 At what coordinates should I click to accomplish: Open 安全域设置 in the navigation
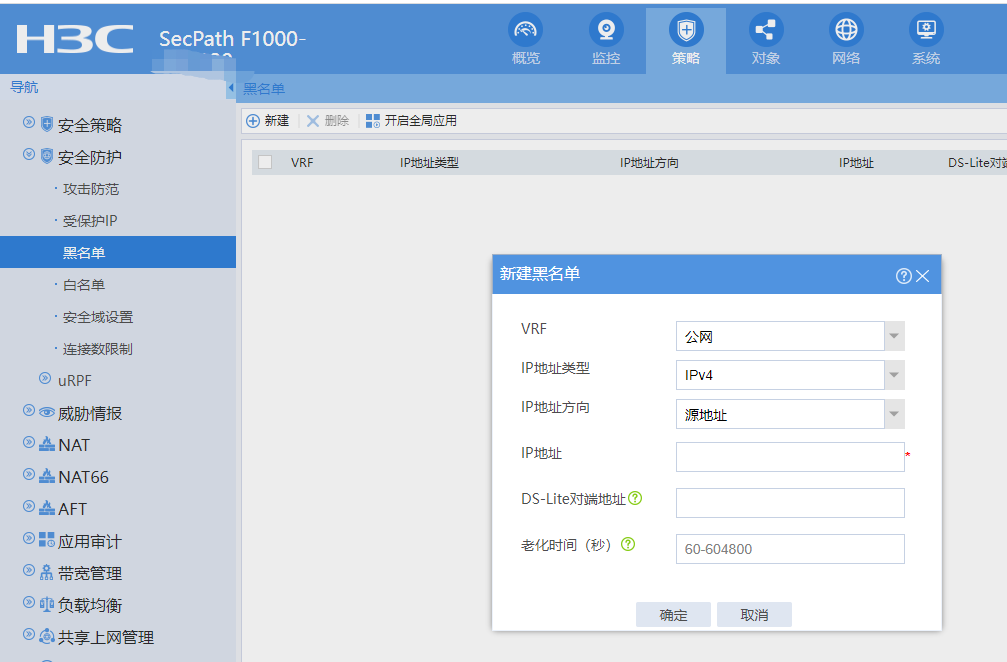[x=98, y=317]
